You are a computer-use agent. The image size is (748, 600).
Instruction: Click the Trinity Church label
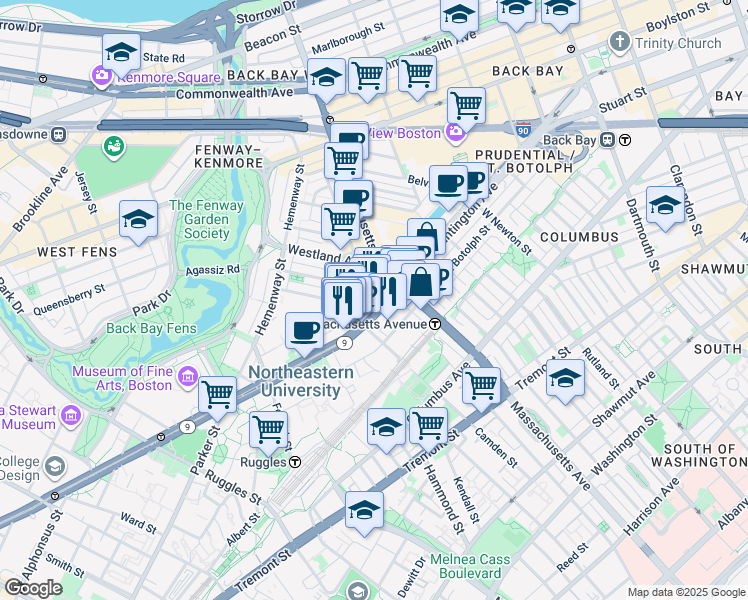(x=678, y=43)
